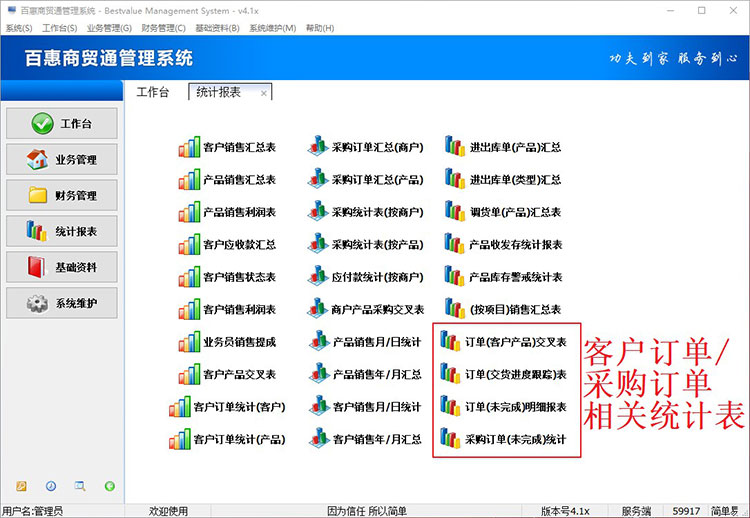
Task: Open the 采购订单(未完成)统计 report icon
Action: coord(450,439)
